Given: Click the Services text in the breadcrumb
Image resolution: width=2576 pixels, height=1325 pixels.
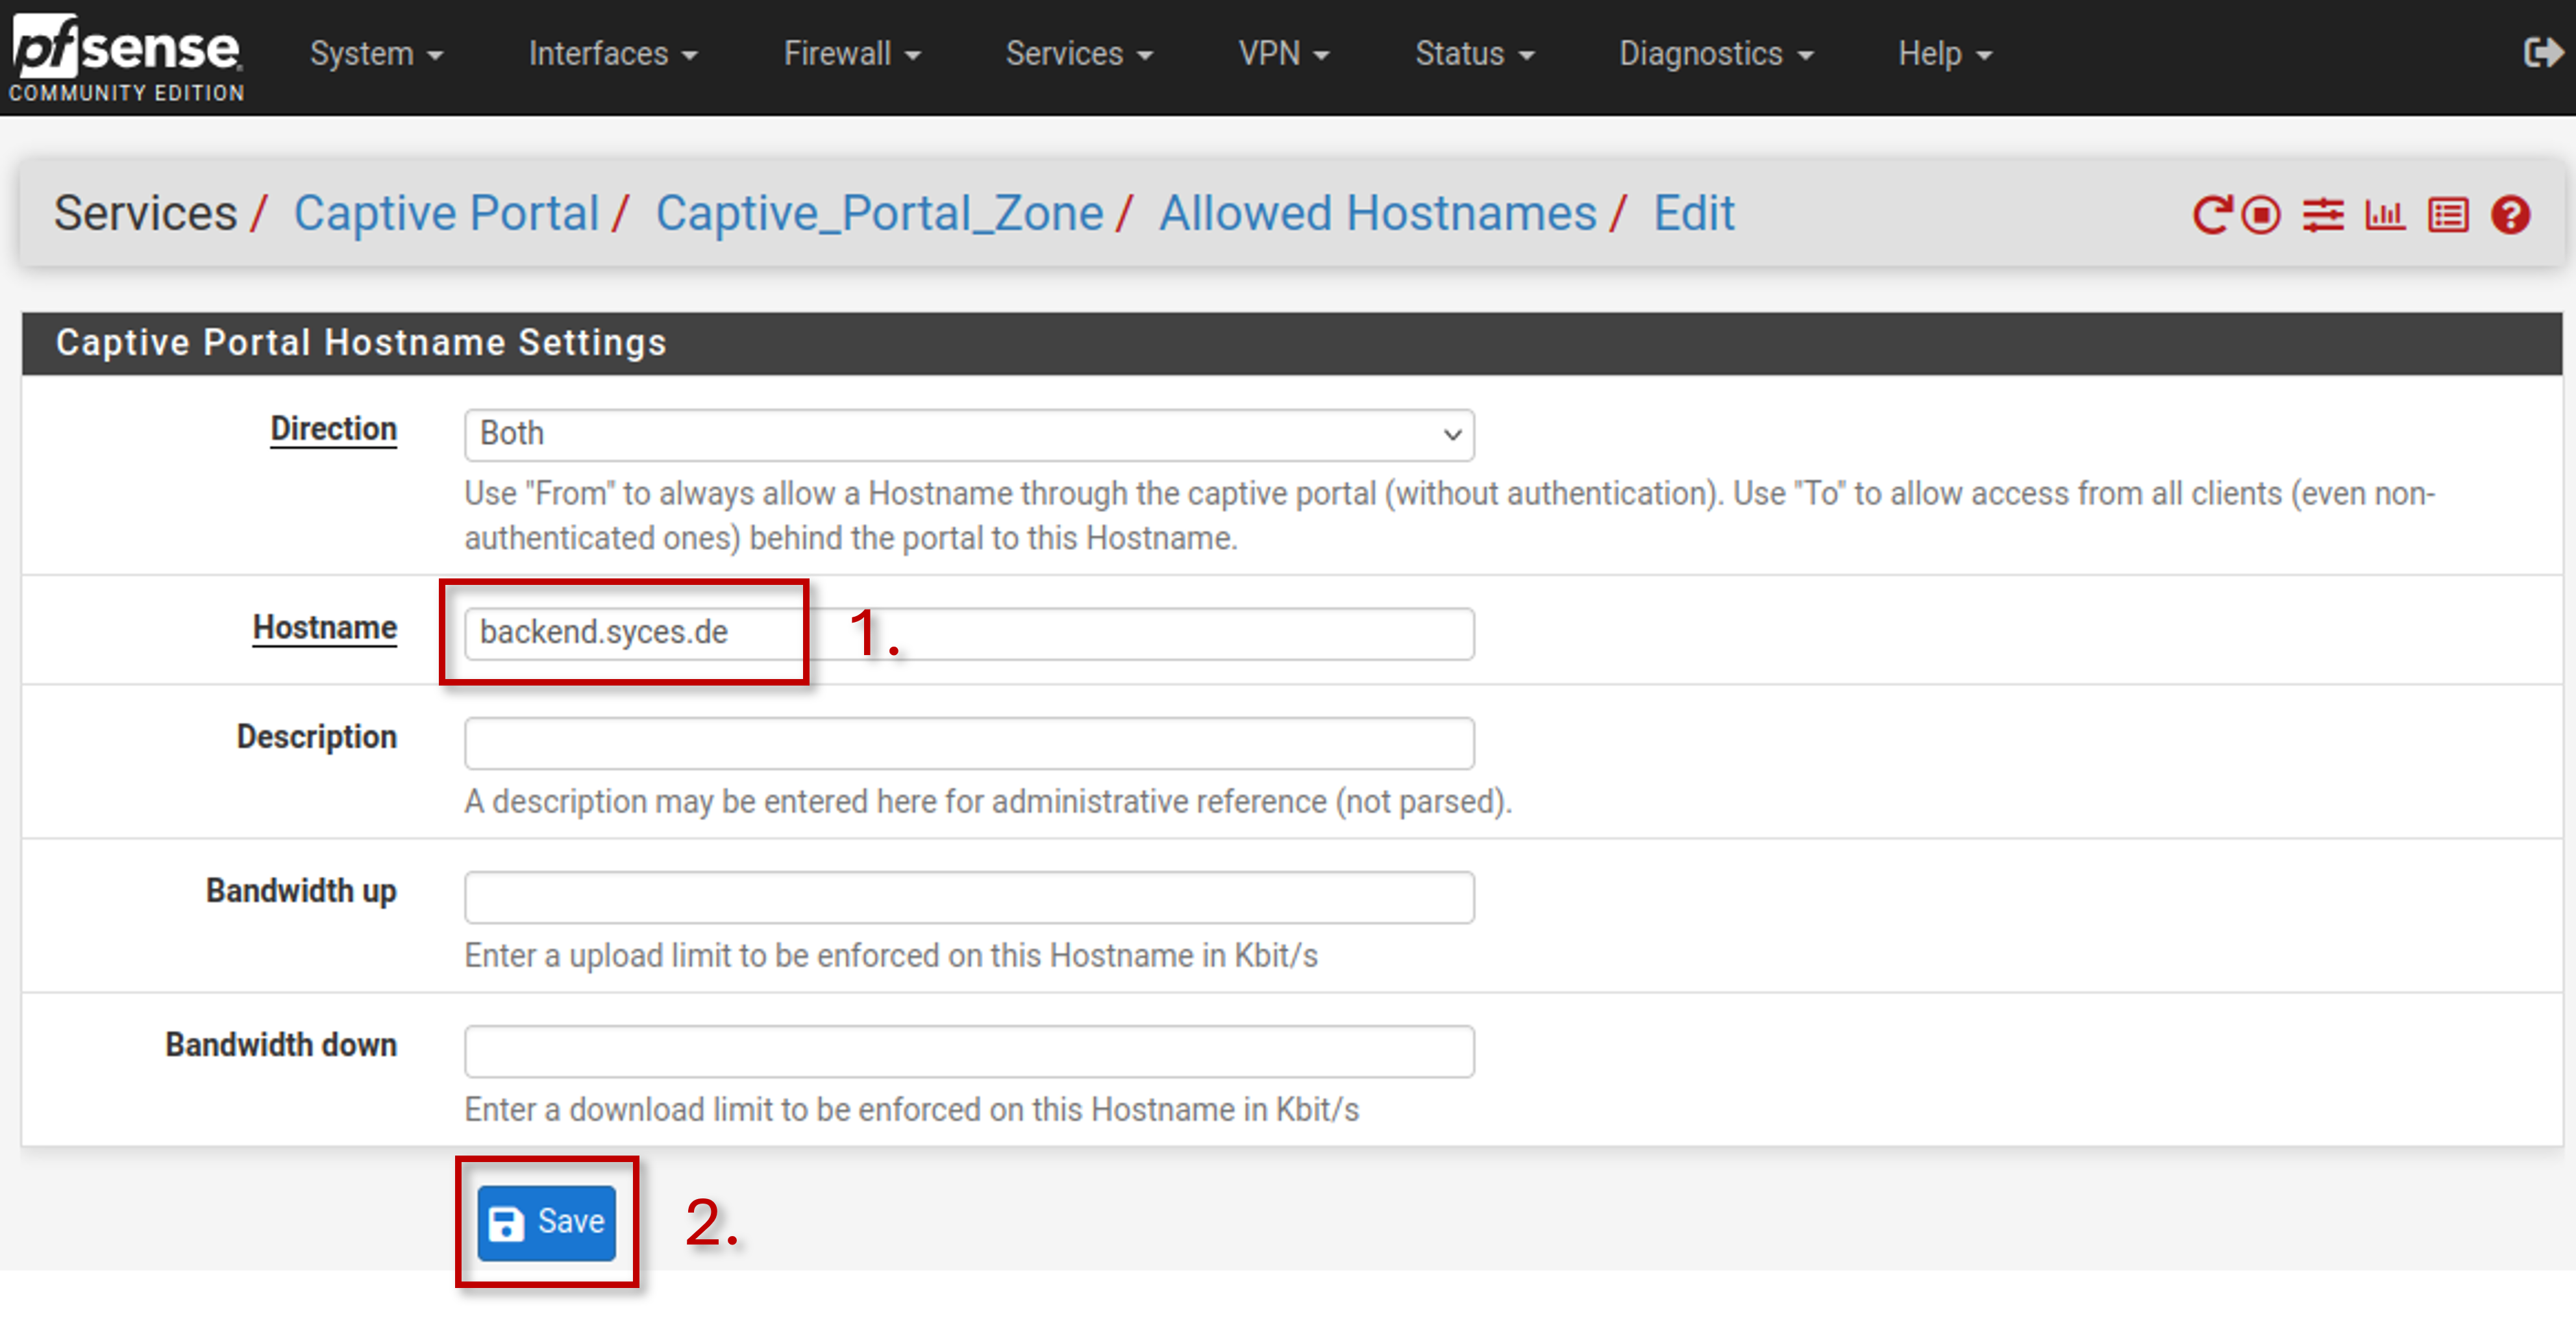Looking at the screenshot, I should tap(145, 213).
